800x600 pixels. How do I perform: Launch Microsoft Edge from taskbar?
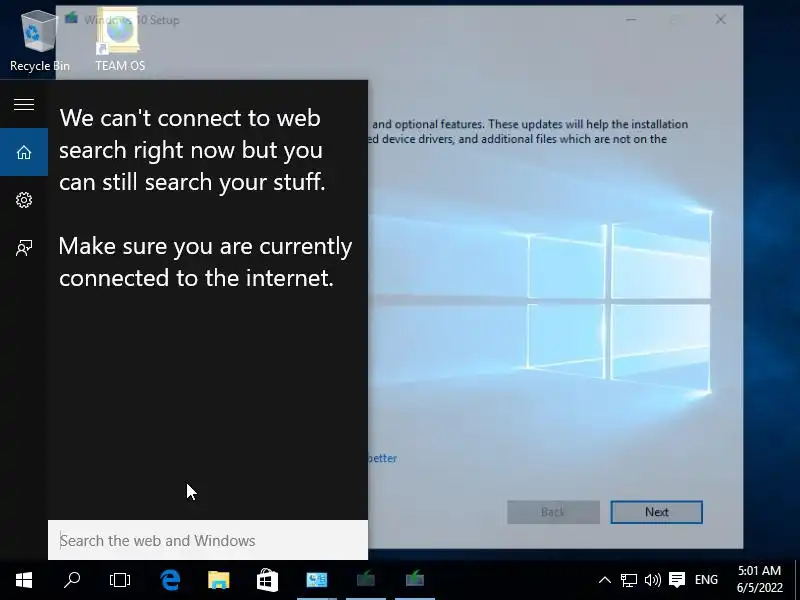tap(170, 580)
